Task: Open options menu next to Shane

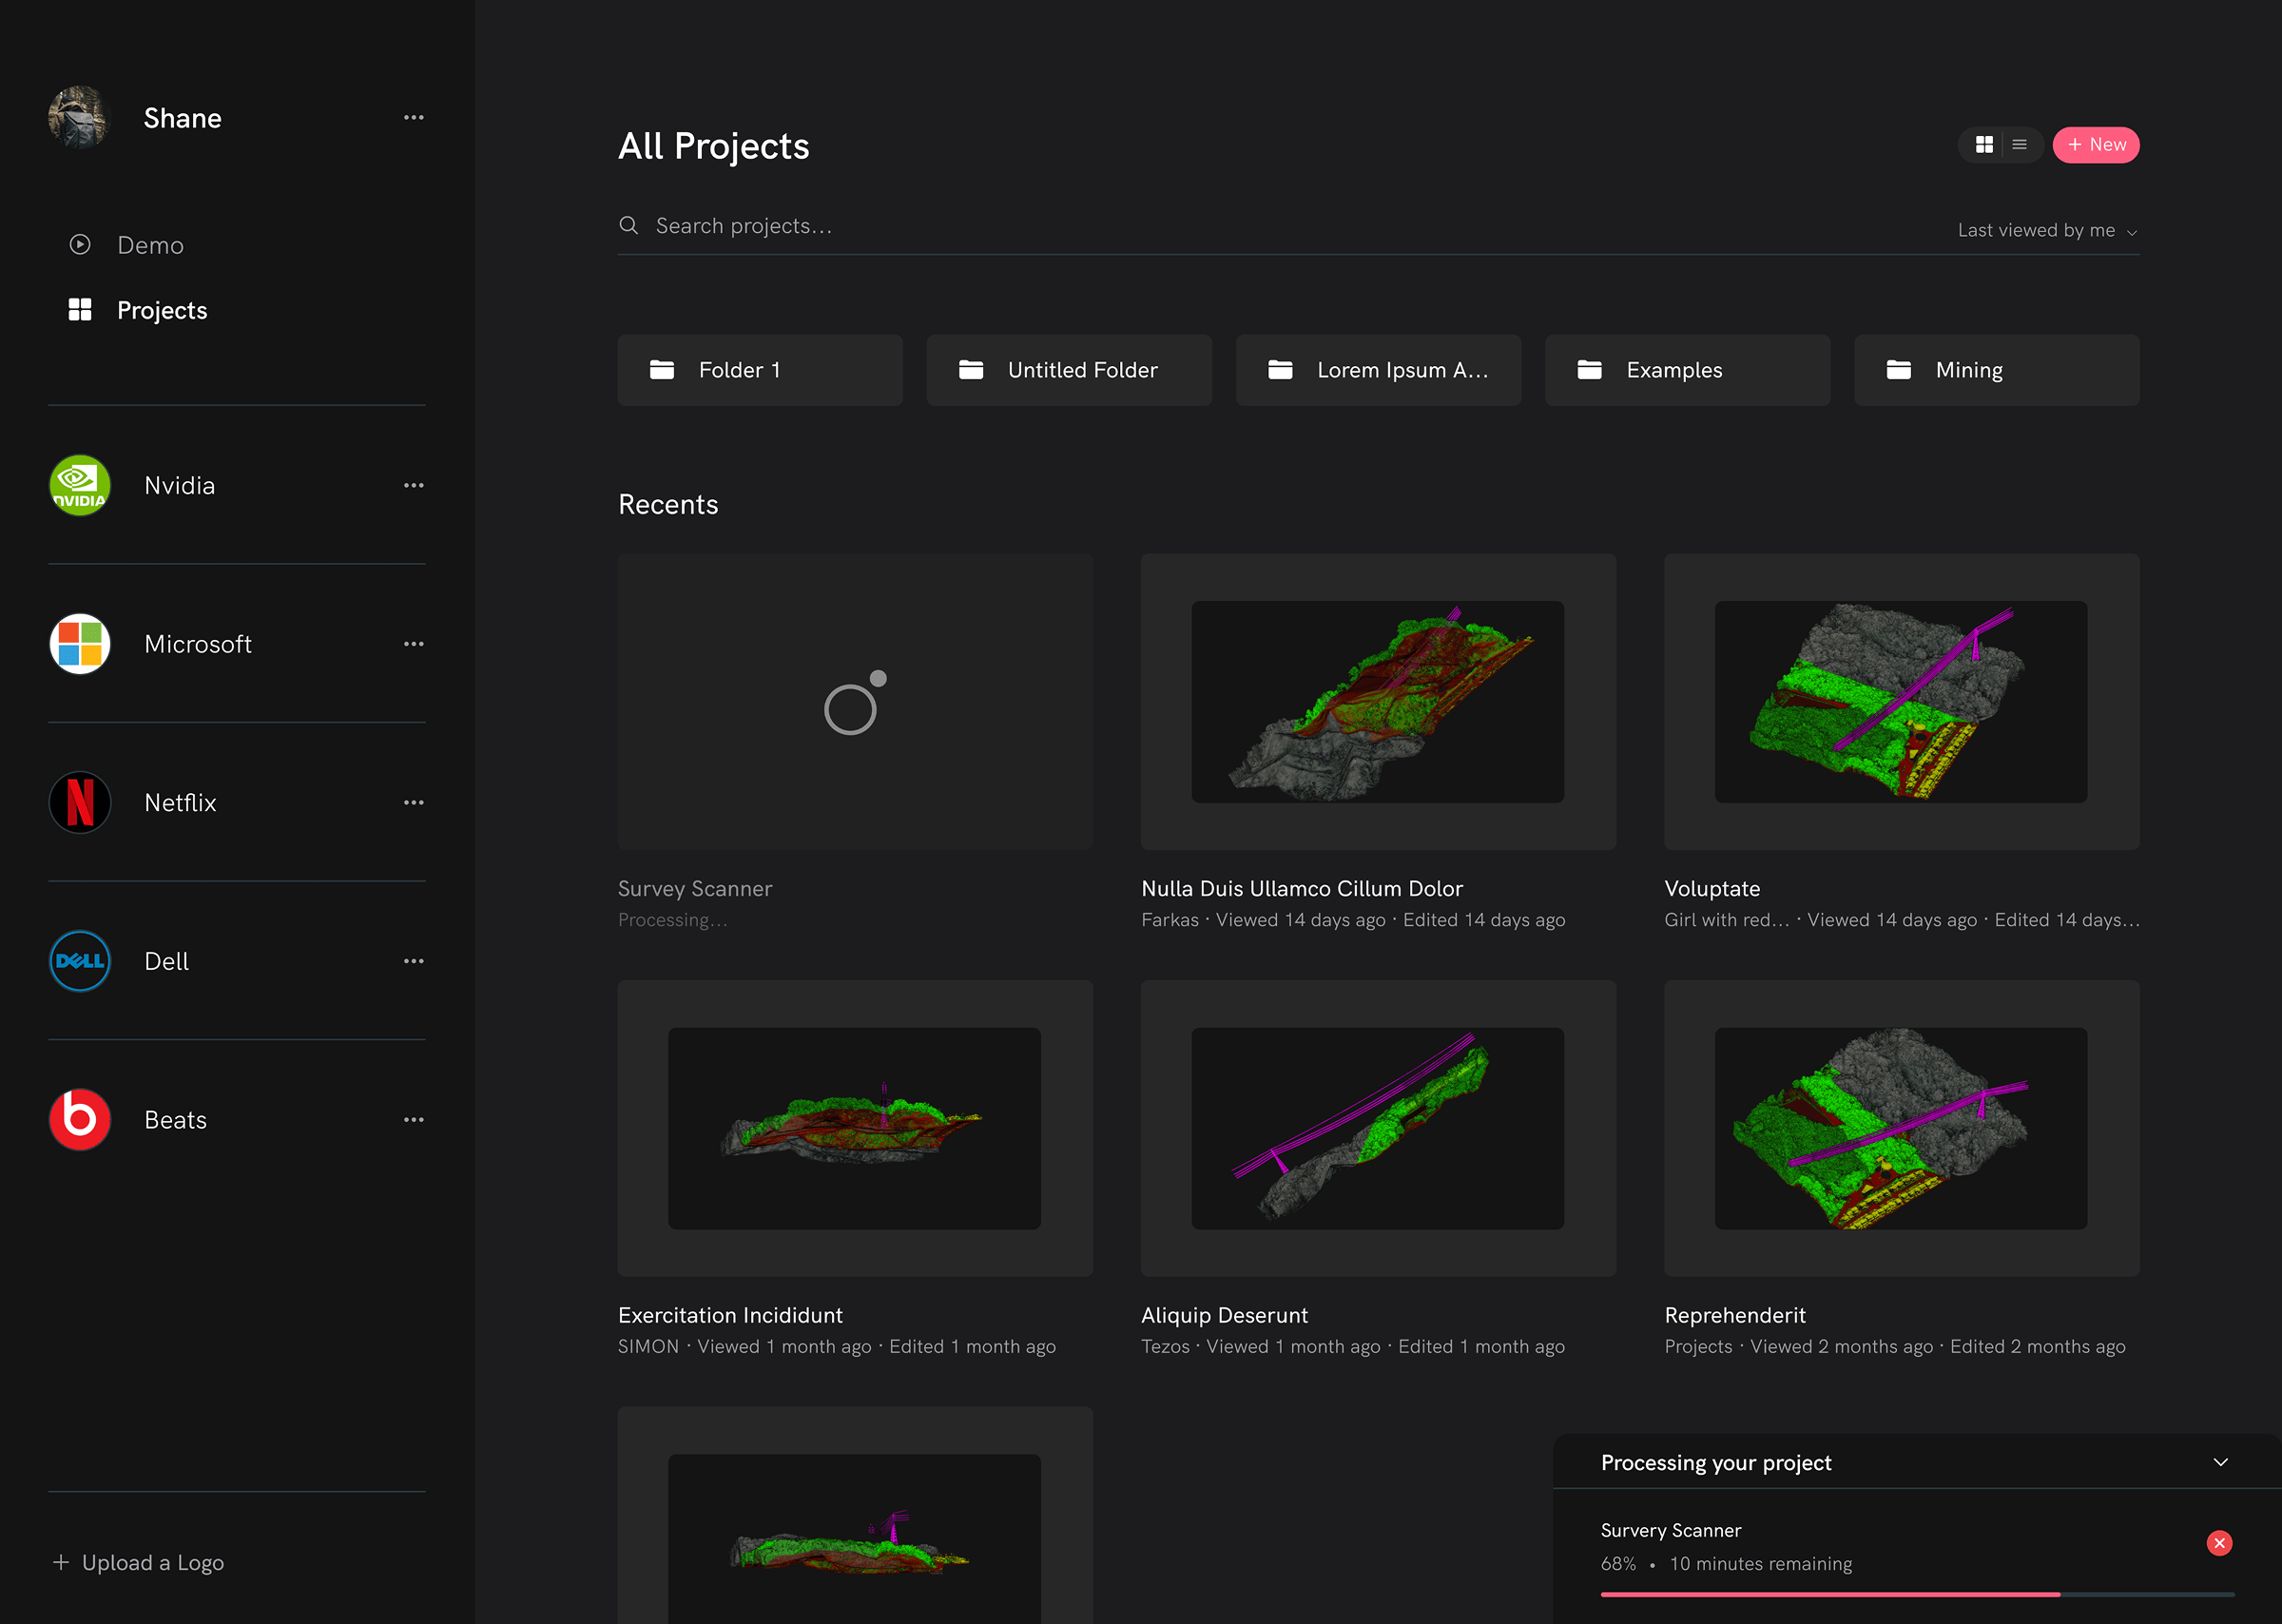Action: 414,117
